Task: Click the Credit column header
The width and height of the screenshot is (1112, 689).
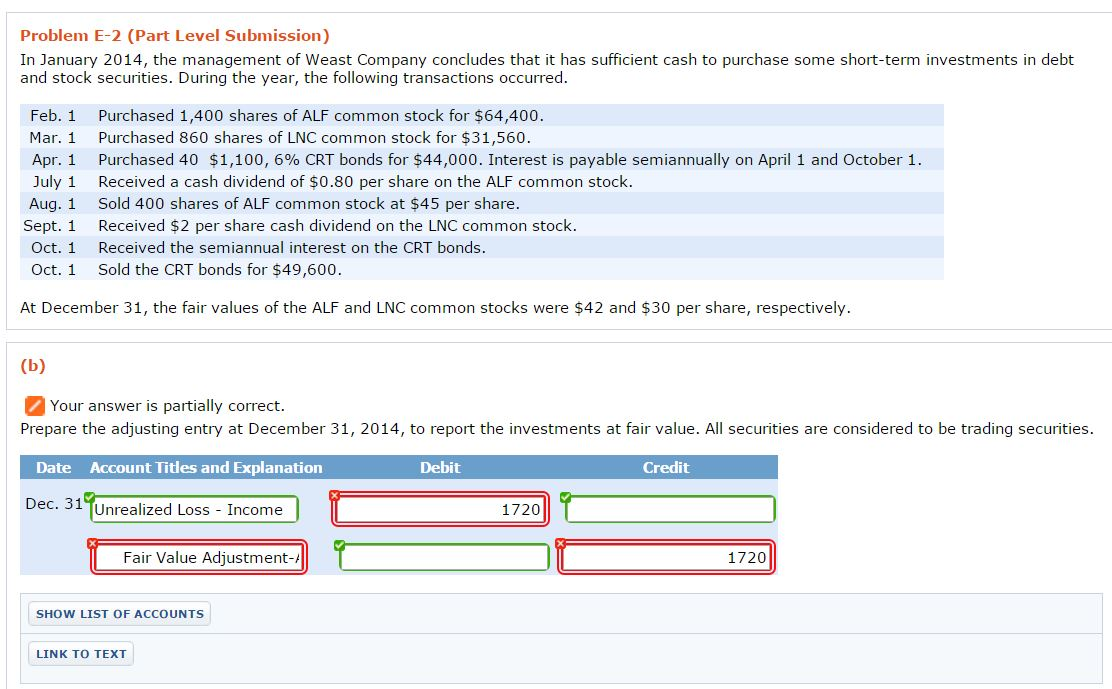Action: [x=666, y=468]
